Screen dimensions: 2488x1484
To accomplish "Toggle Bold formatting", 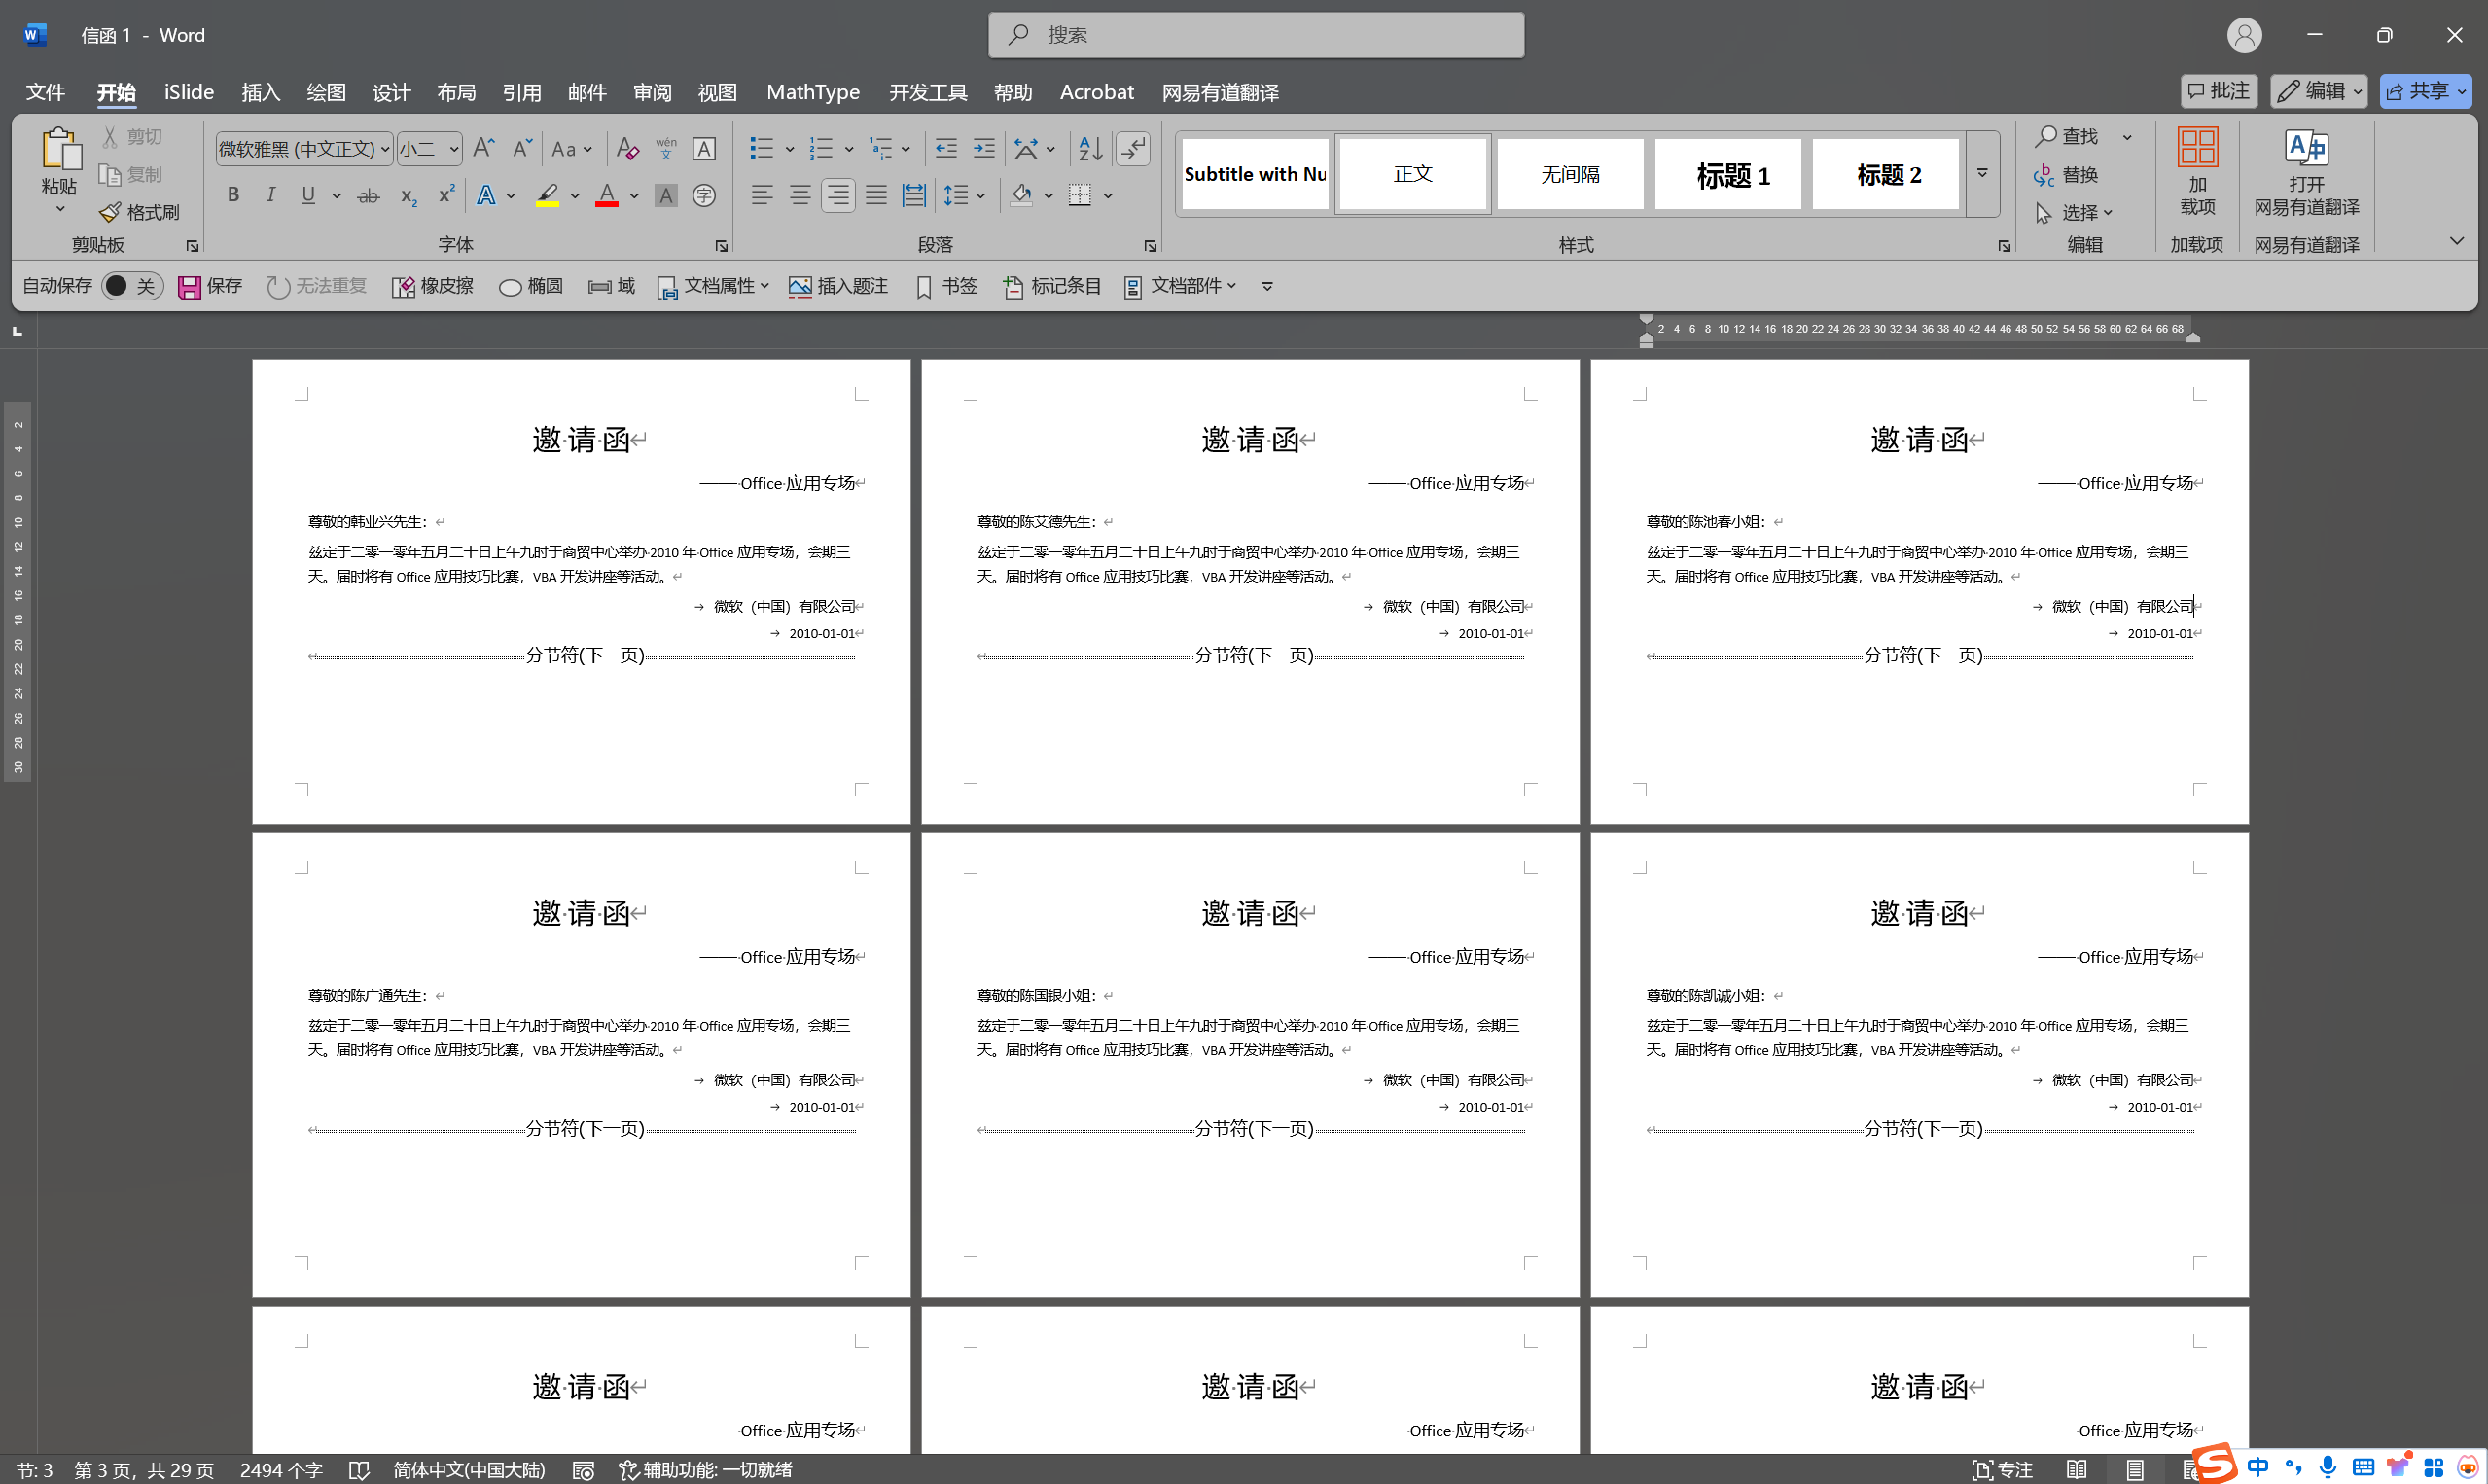I will (233, 195).
